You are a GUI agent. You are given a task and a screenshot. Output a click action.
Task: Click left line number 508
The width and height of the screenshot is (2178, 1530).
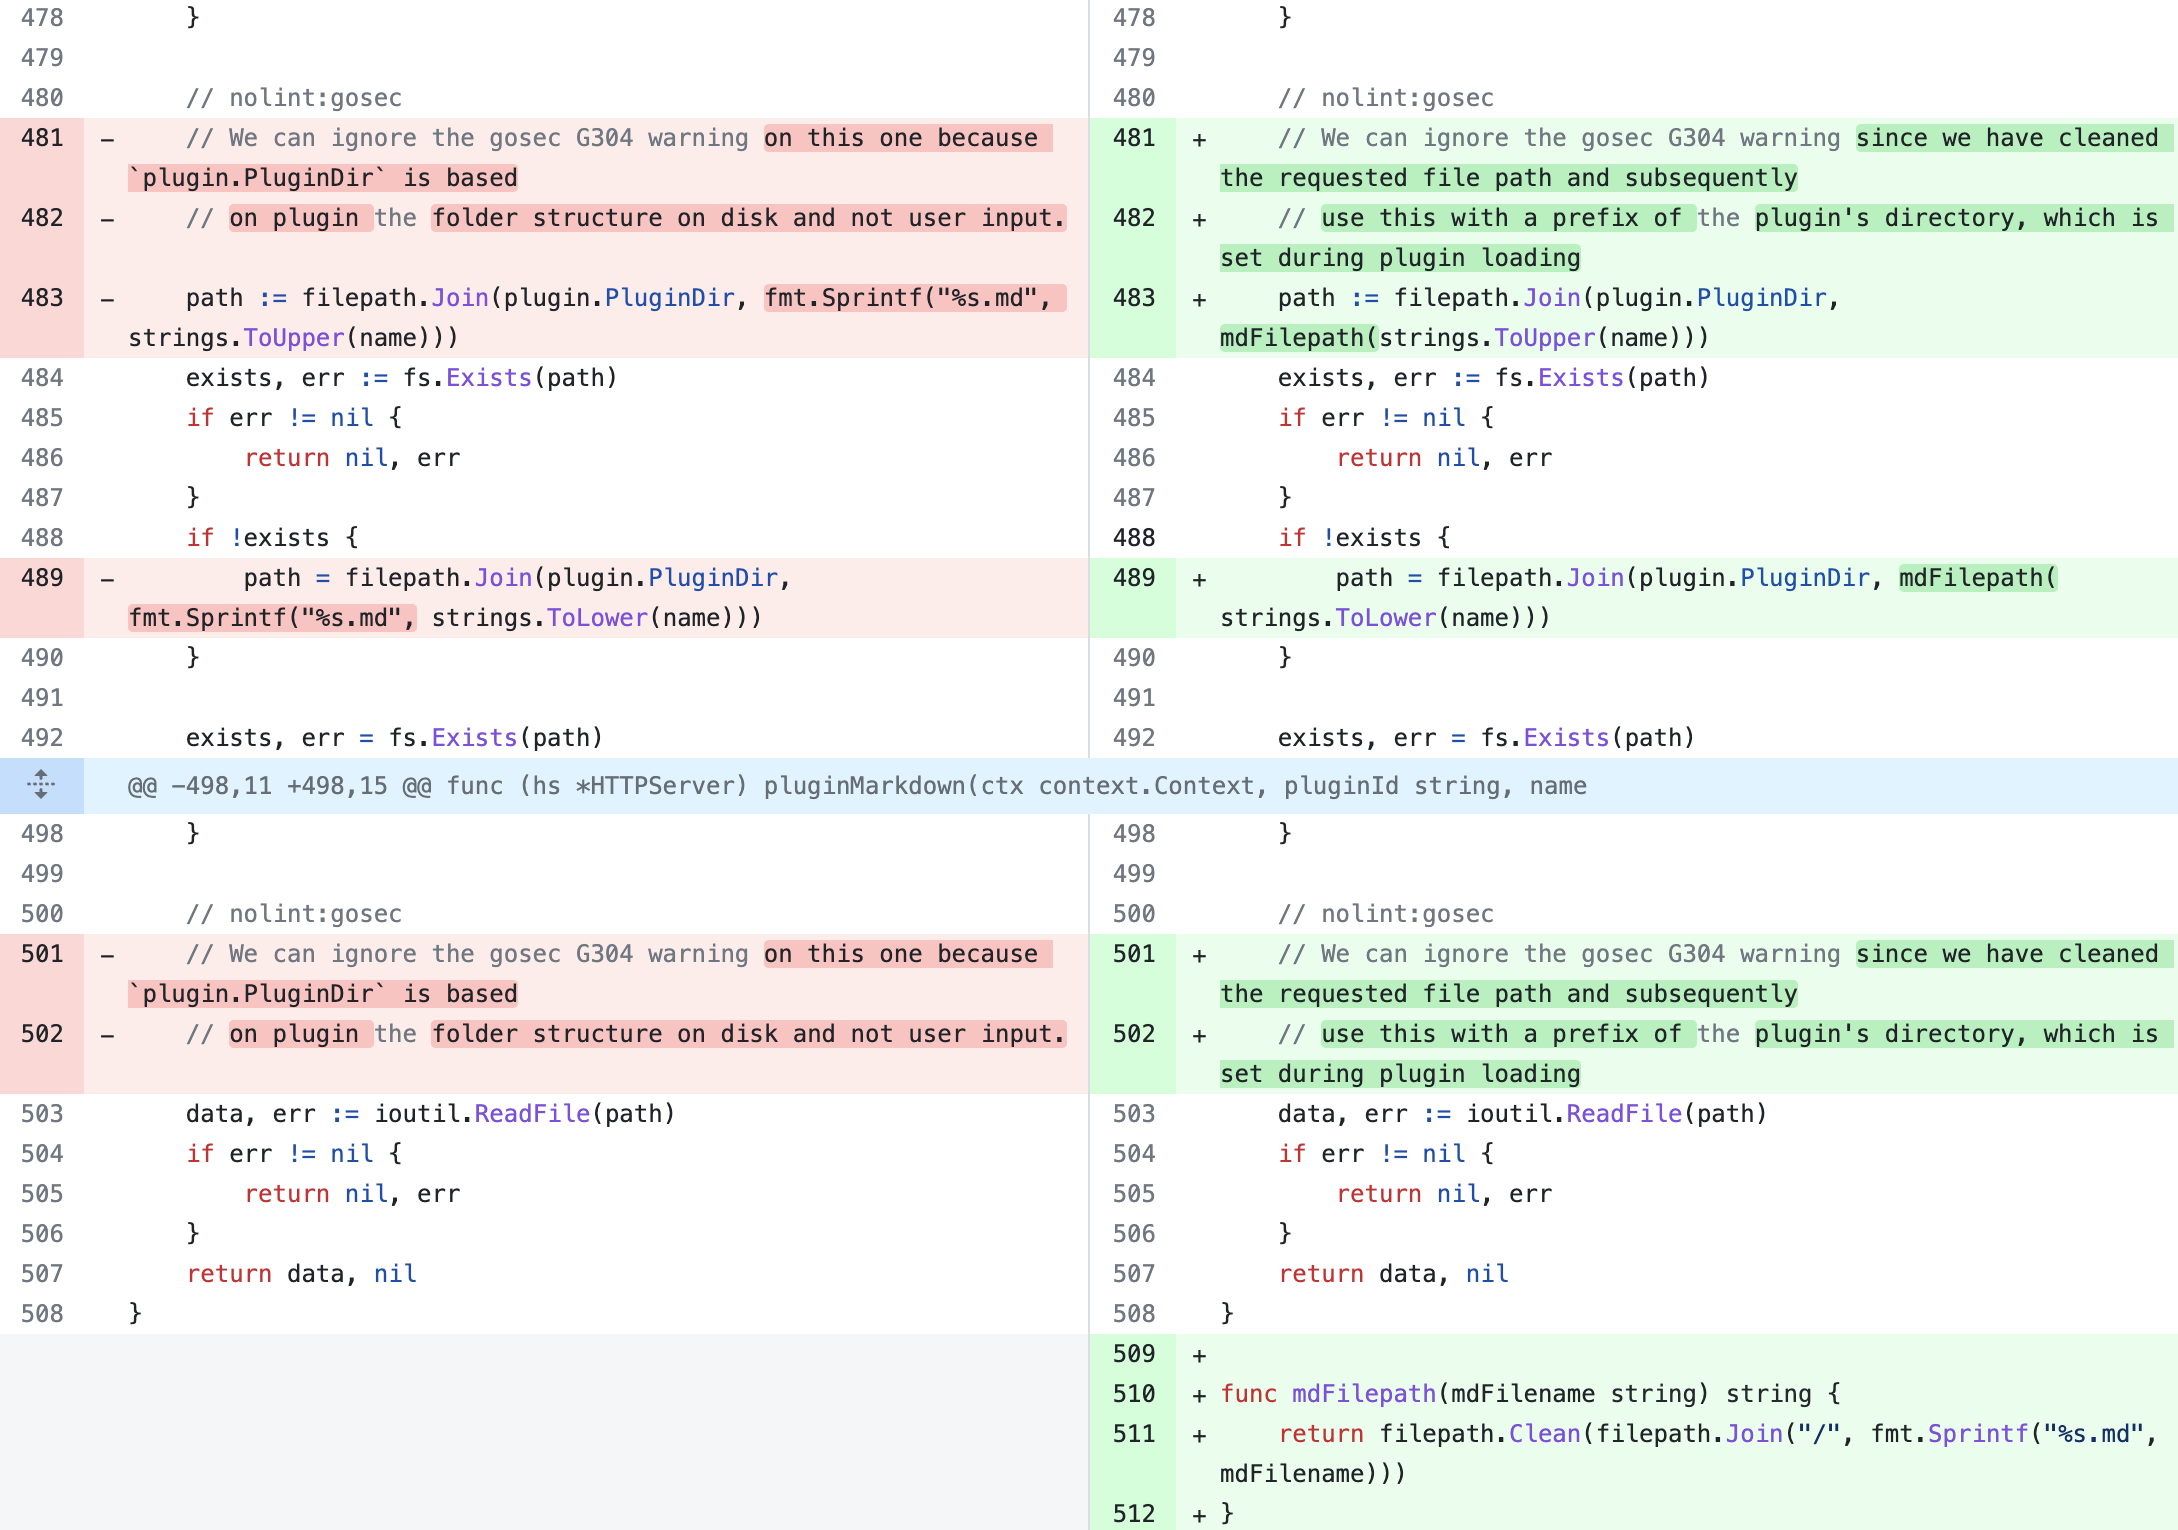pyautogui.click(x=42, y=1314)
